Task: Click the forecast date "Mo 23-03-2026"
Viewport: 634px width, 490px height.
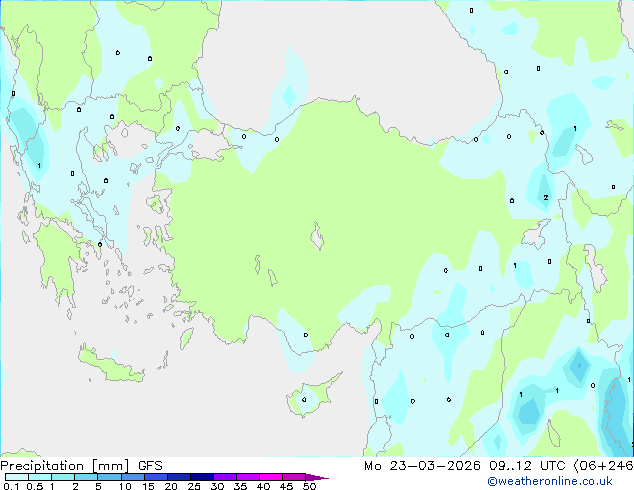Action: [422, 466]
